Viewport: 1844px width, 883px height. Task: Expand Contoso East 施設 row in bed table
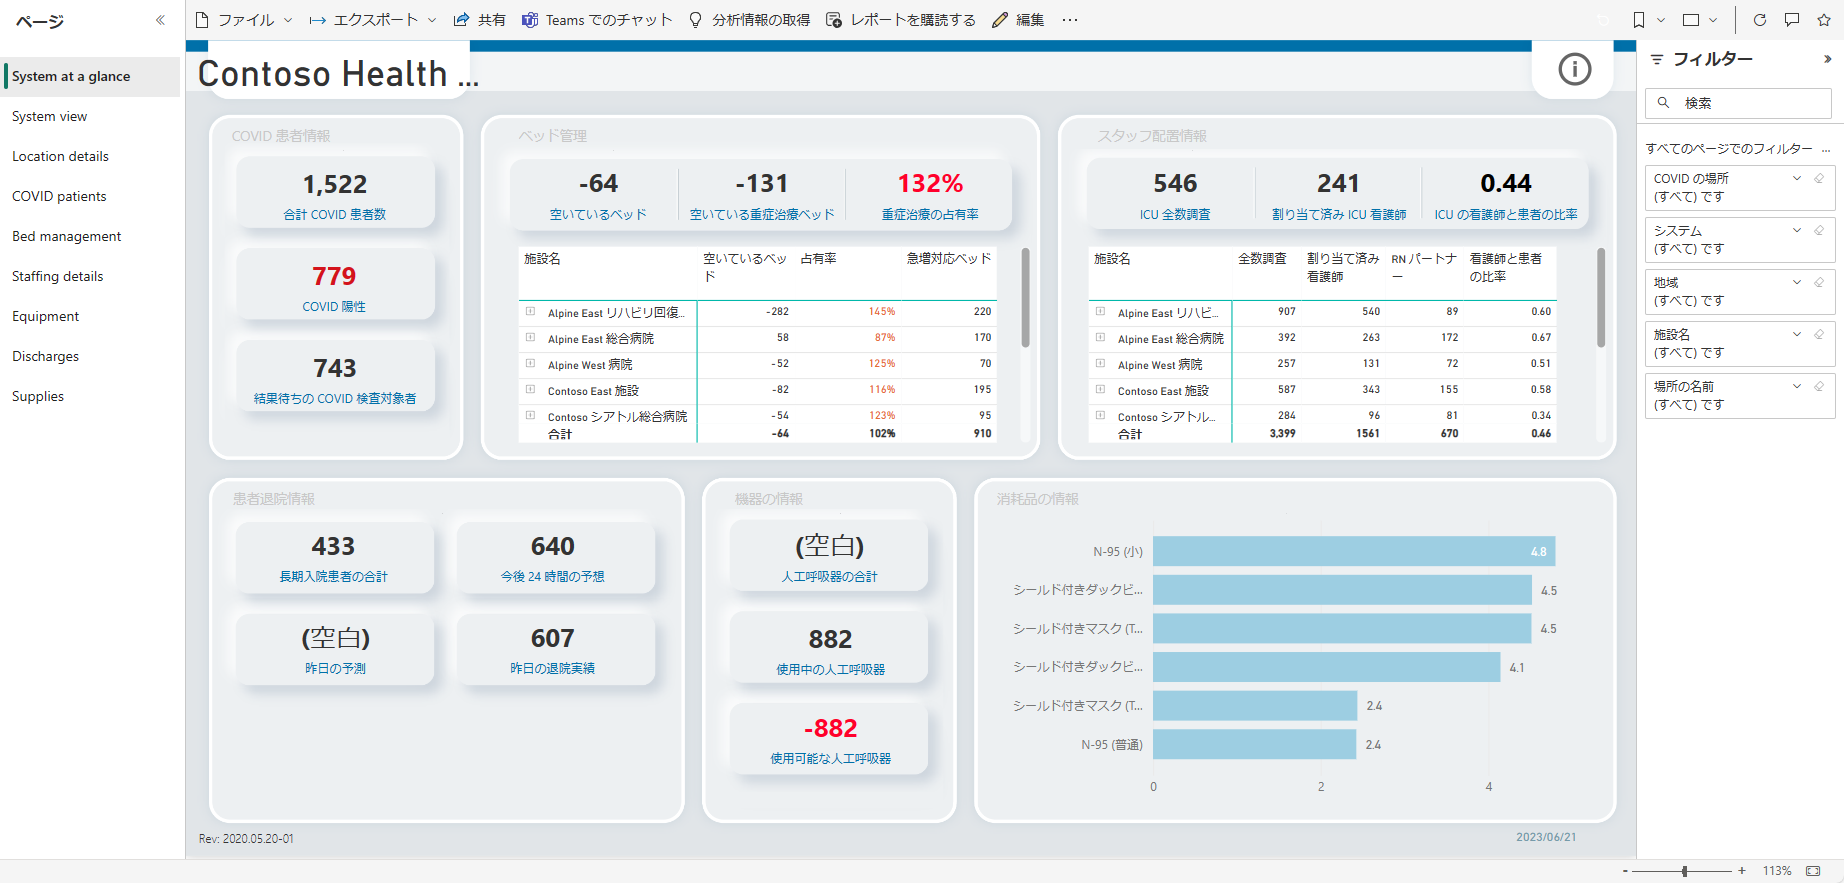tap(530, 389)
